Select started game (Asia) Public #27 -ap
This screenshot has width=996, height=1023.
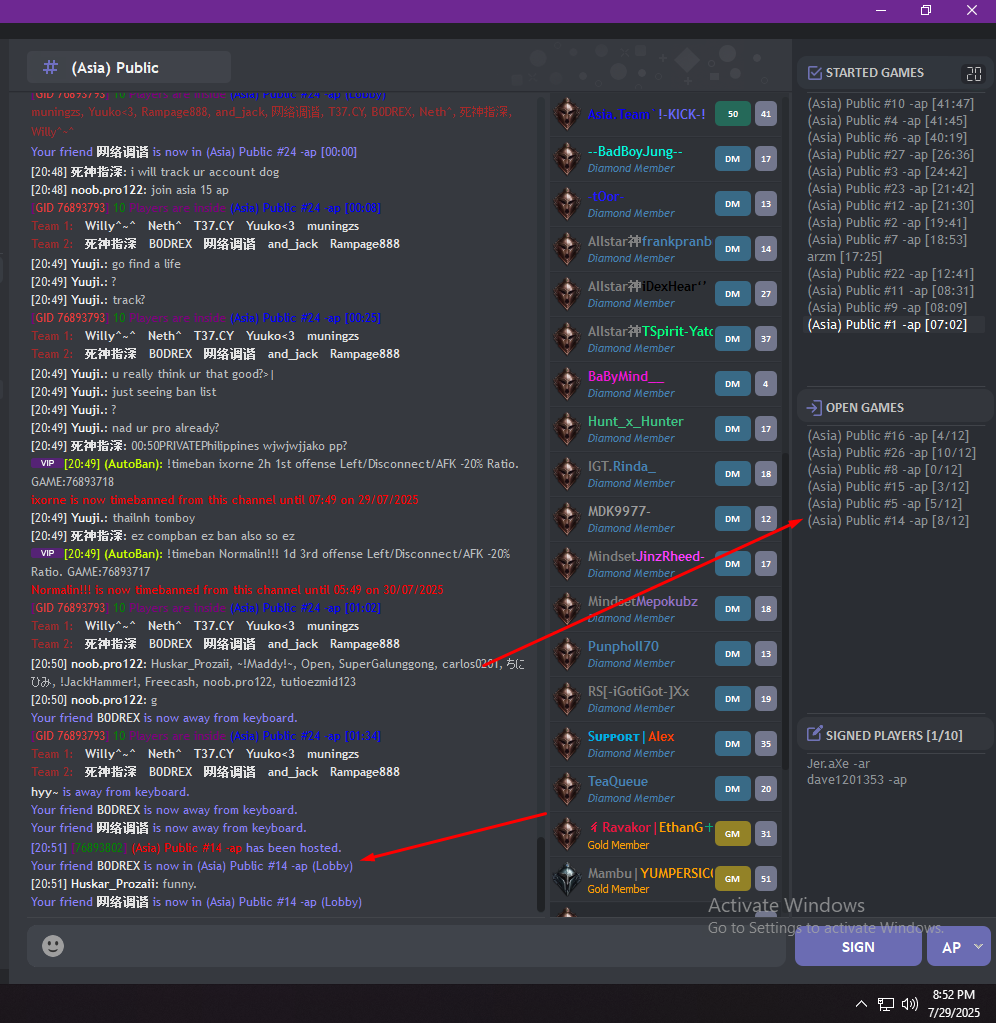[x=890, y=155]
